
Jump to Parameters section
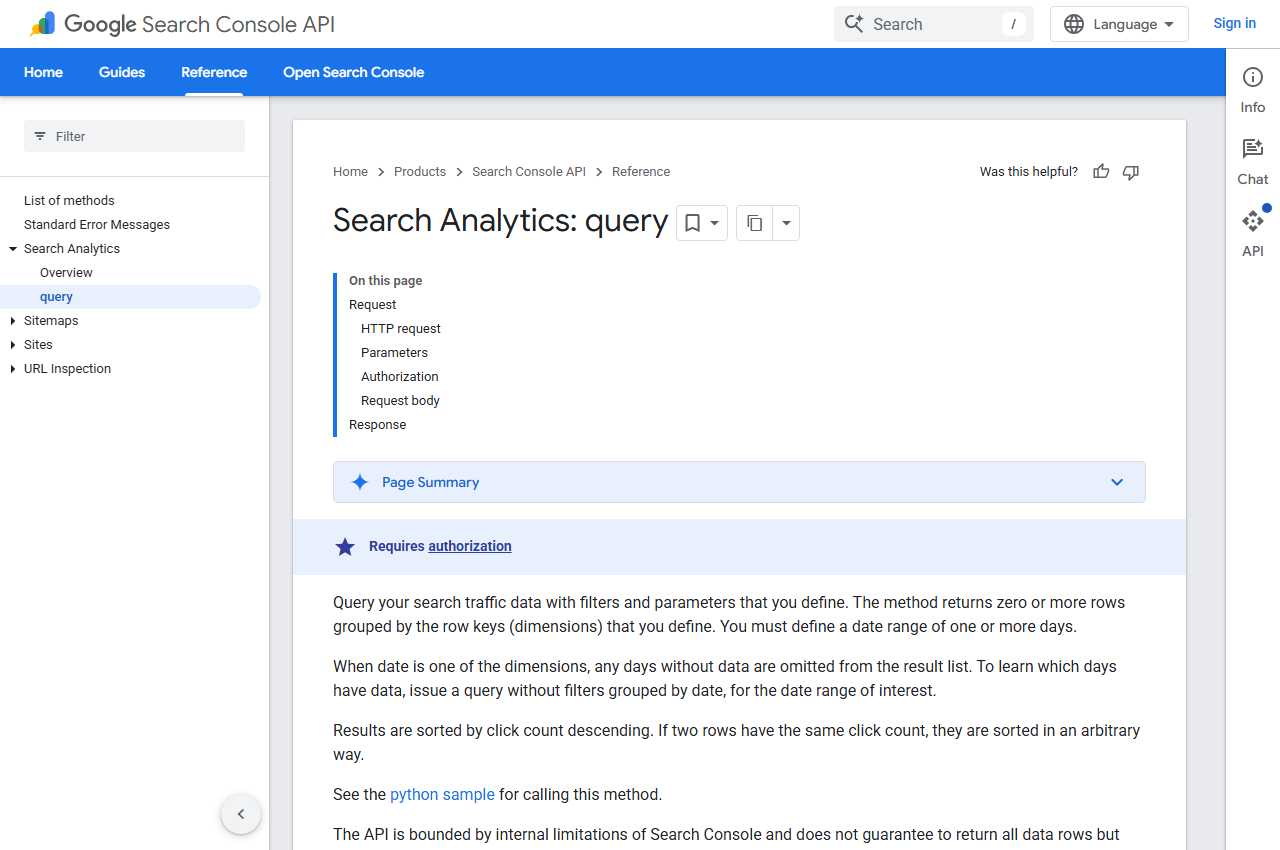coord(394,353)
